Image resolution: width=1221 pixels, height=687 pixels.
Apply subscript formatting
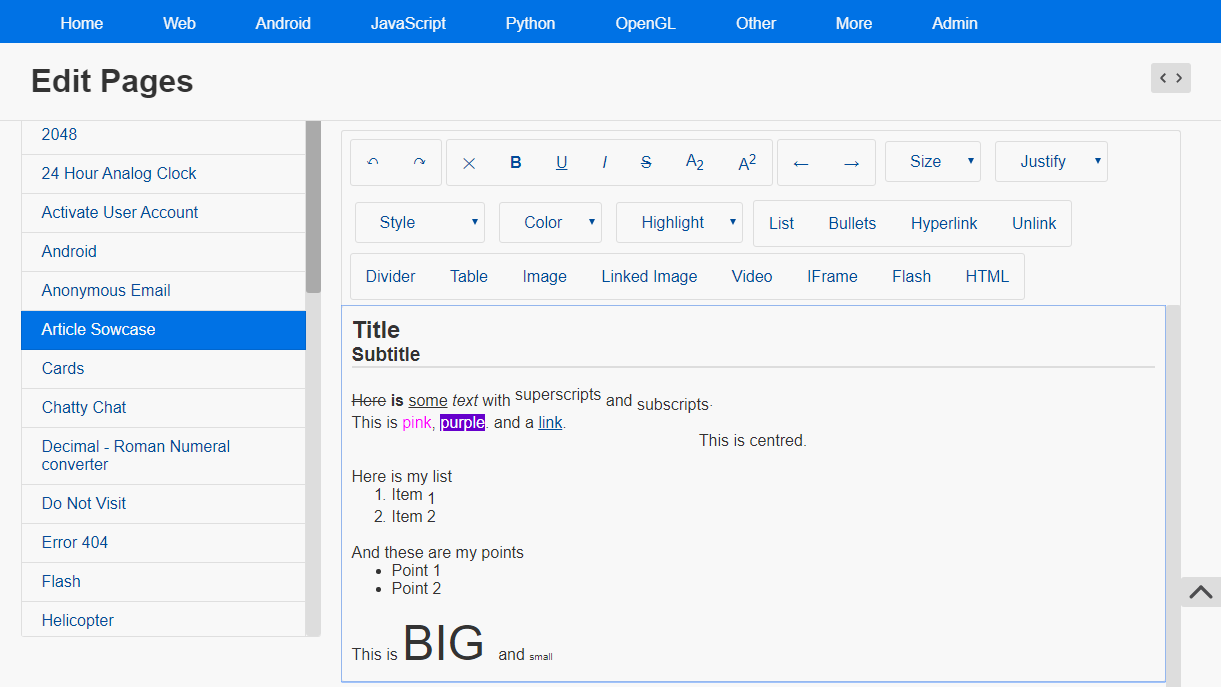[695, 163]
